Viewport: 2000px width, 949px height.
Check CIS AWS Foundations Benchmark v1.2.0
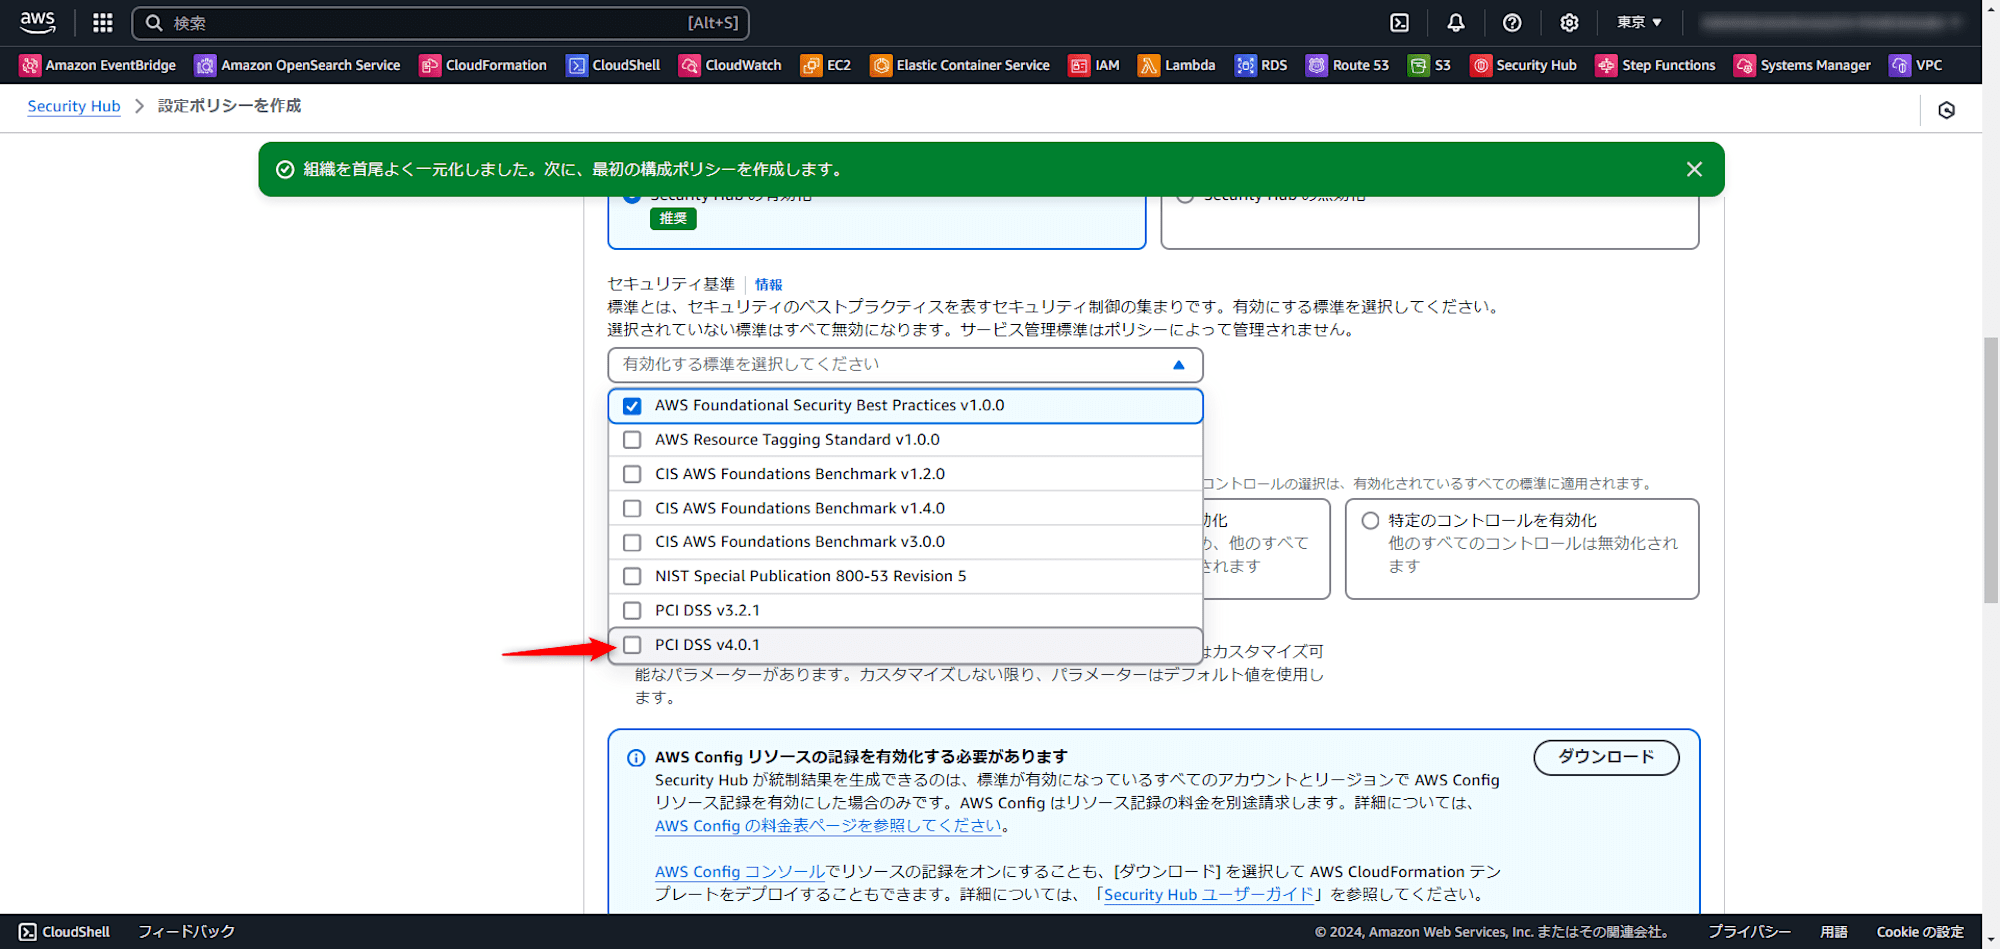(x=632, y=474)
